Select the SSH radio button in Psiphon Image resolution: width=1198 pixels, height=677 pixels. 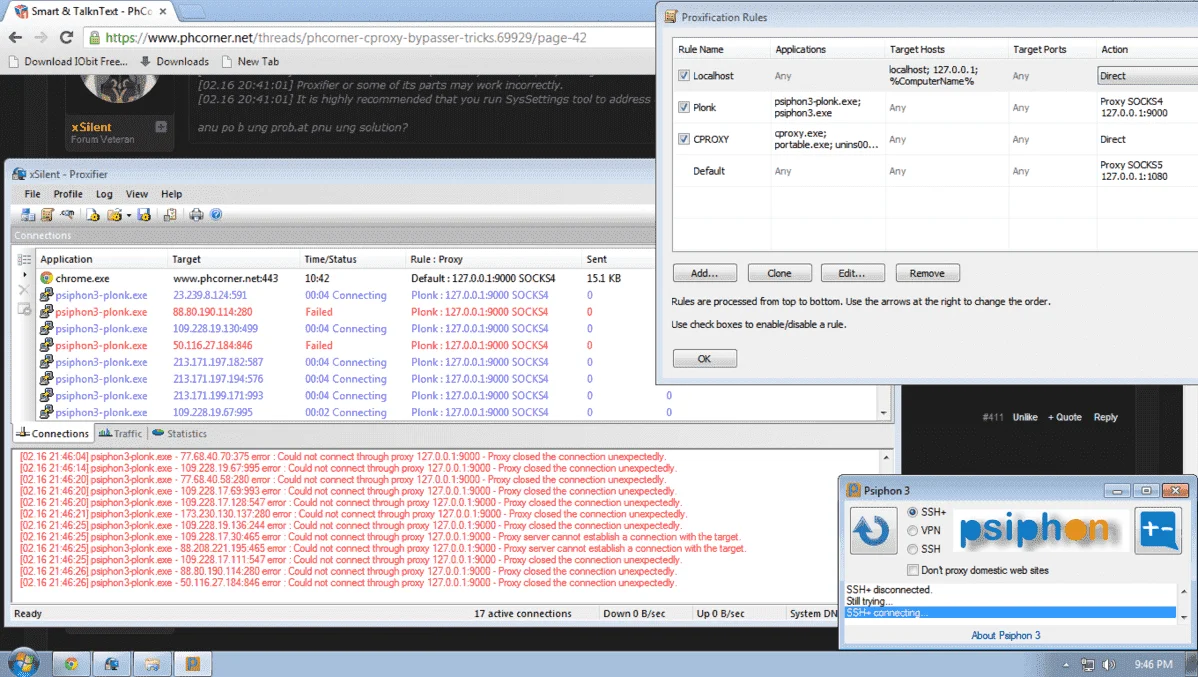[912, 549]
